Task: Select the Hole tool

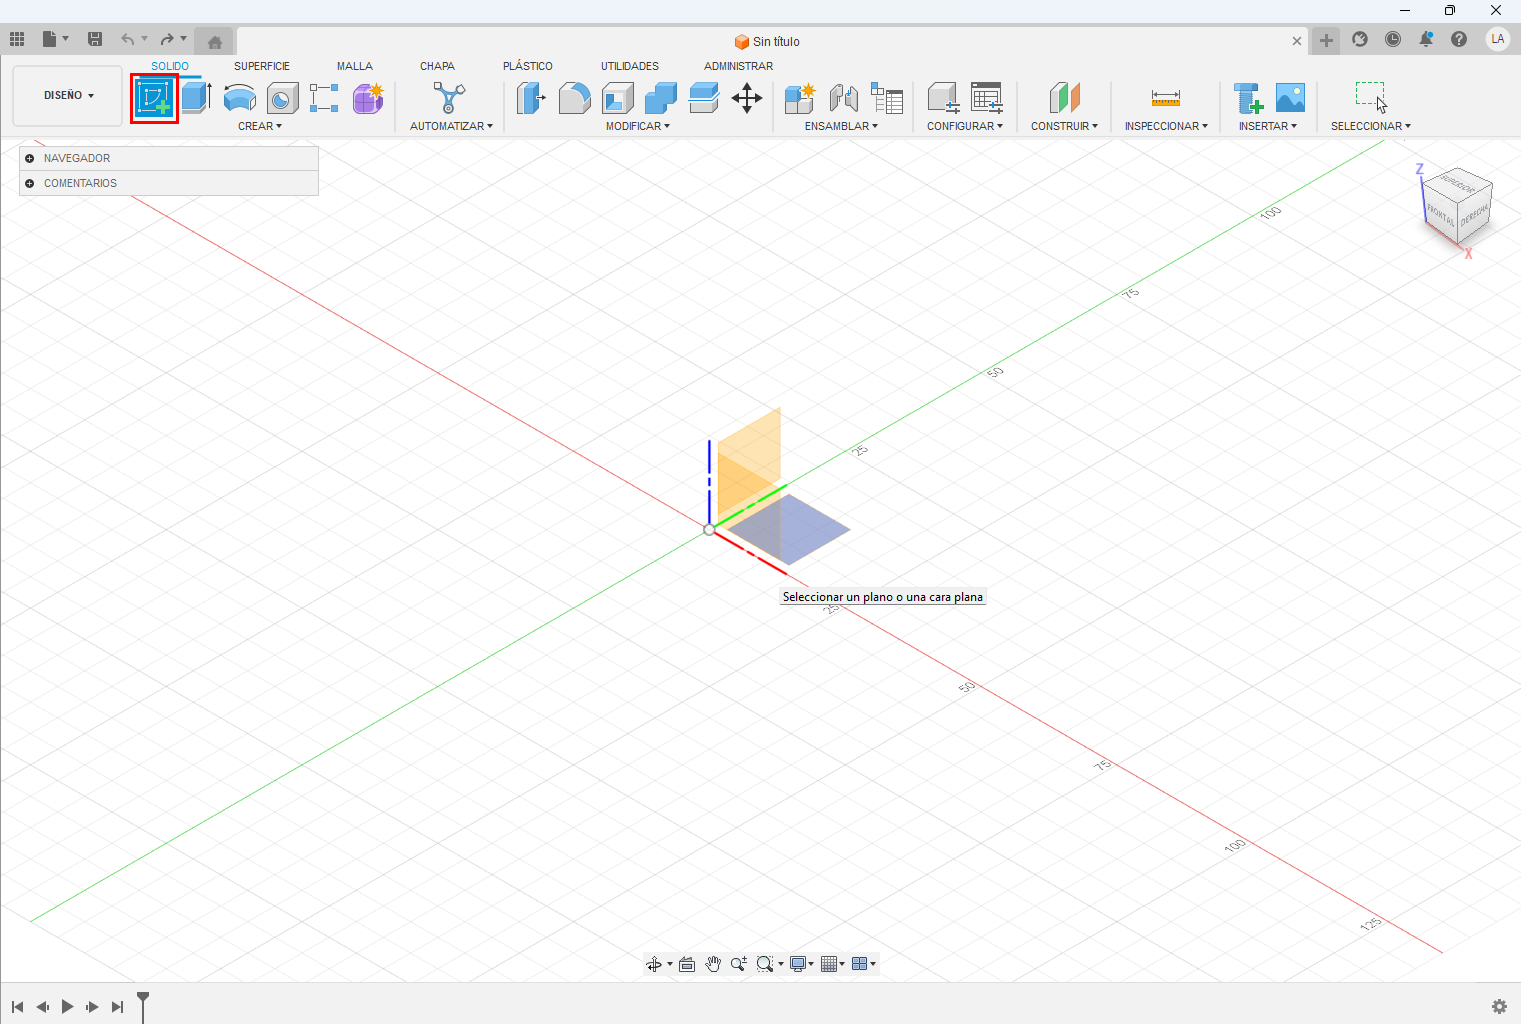Action: (x=283, y=98)
